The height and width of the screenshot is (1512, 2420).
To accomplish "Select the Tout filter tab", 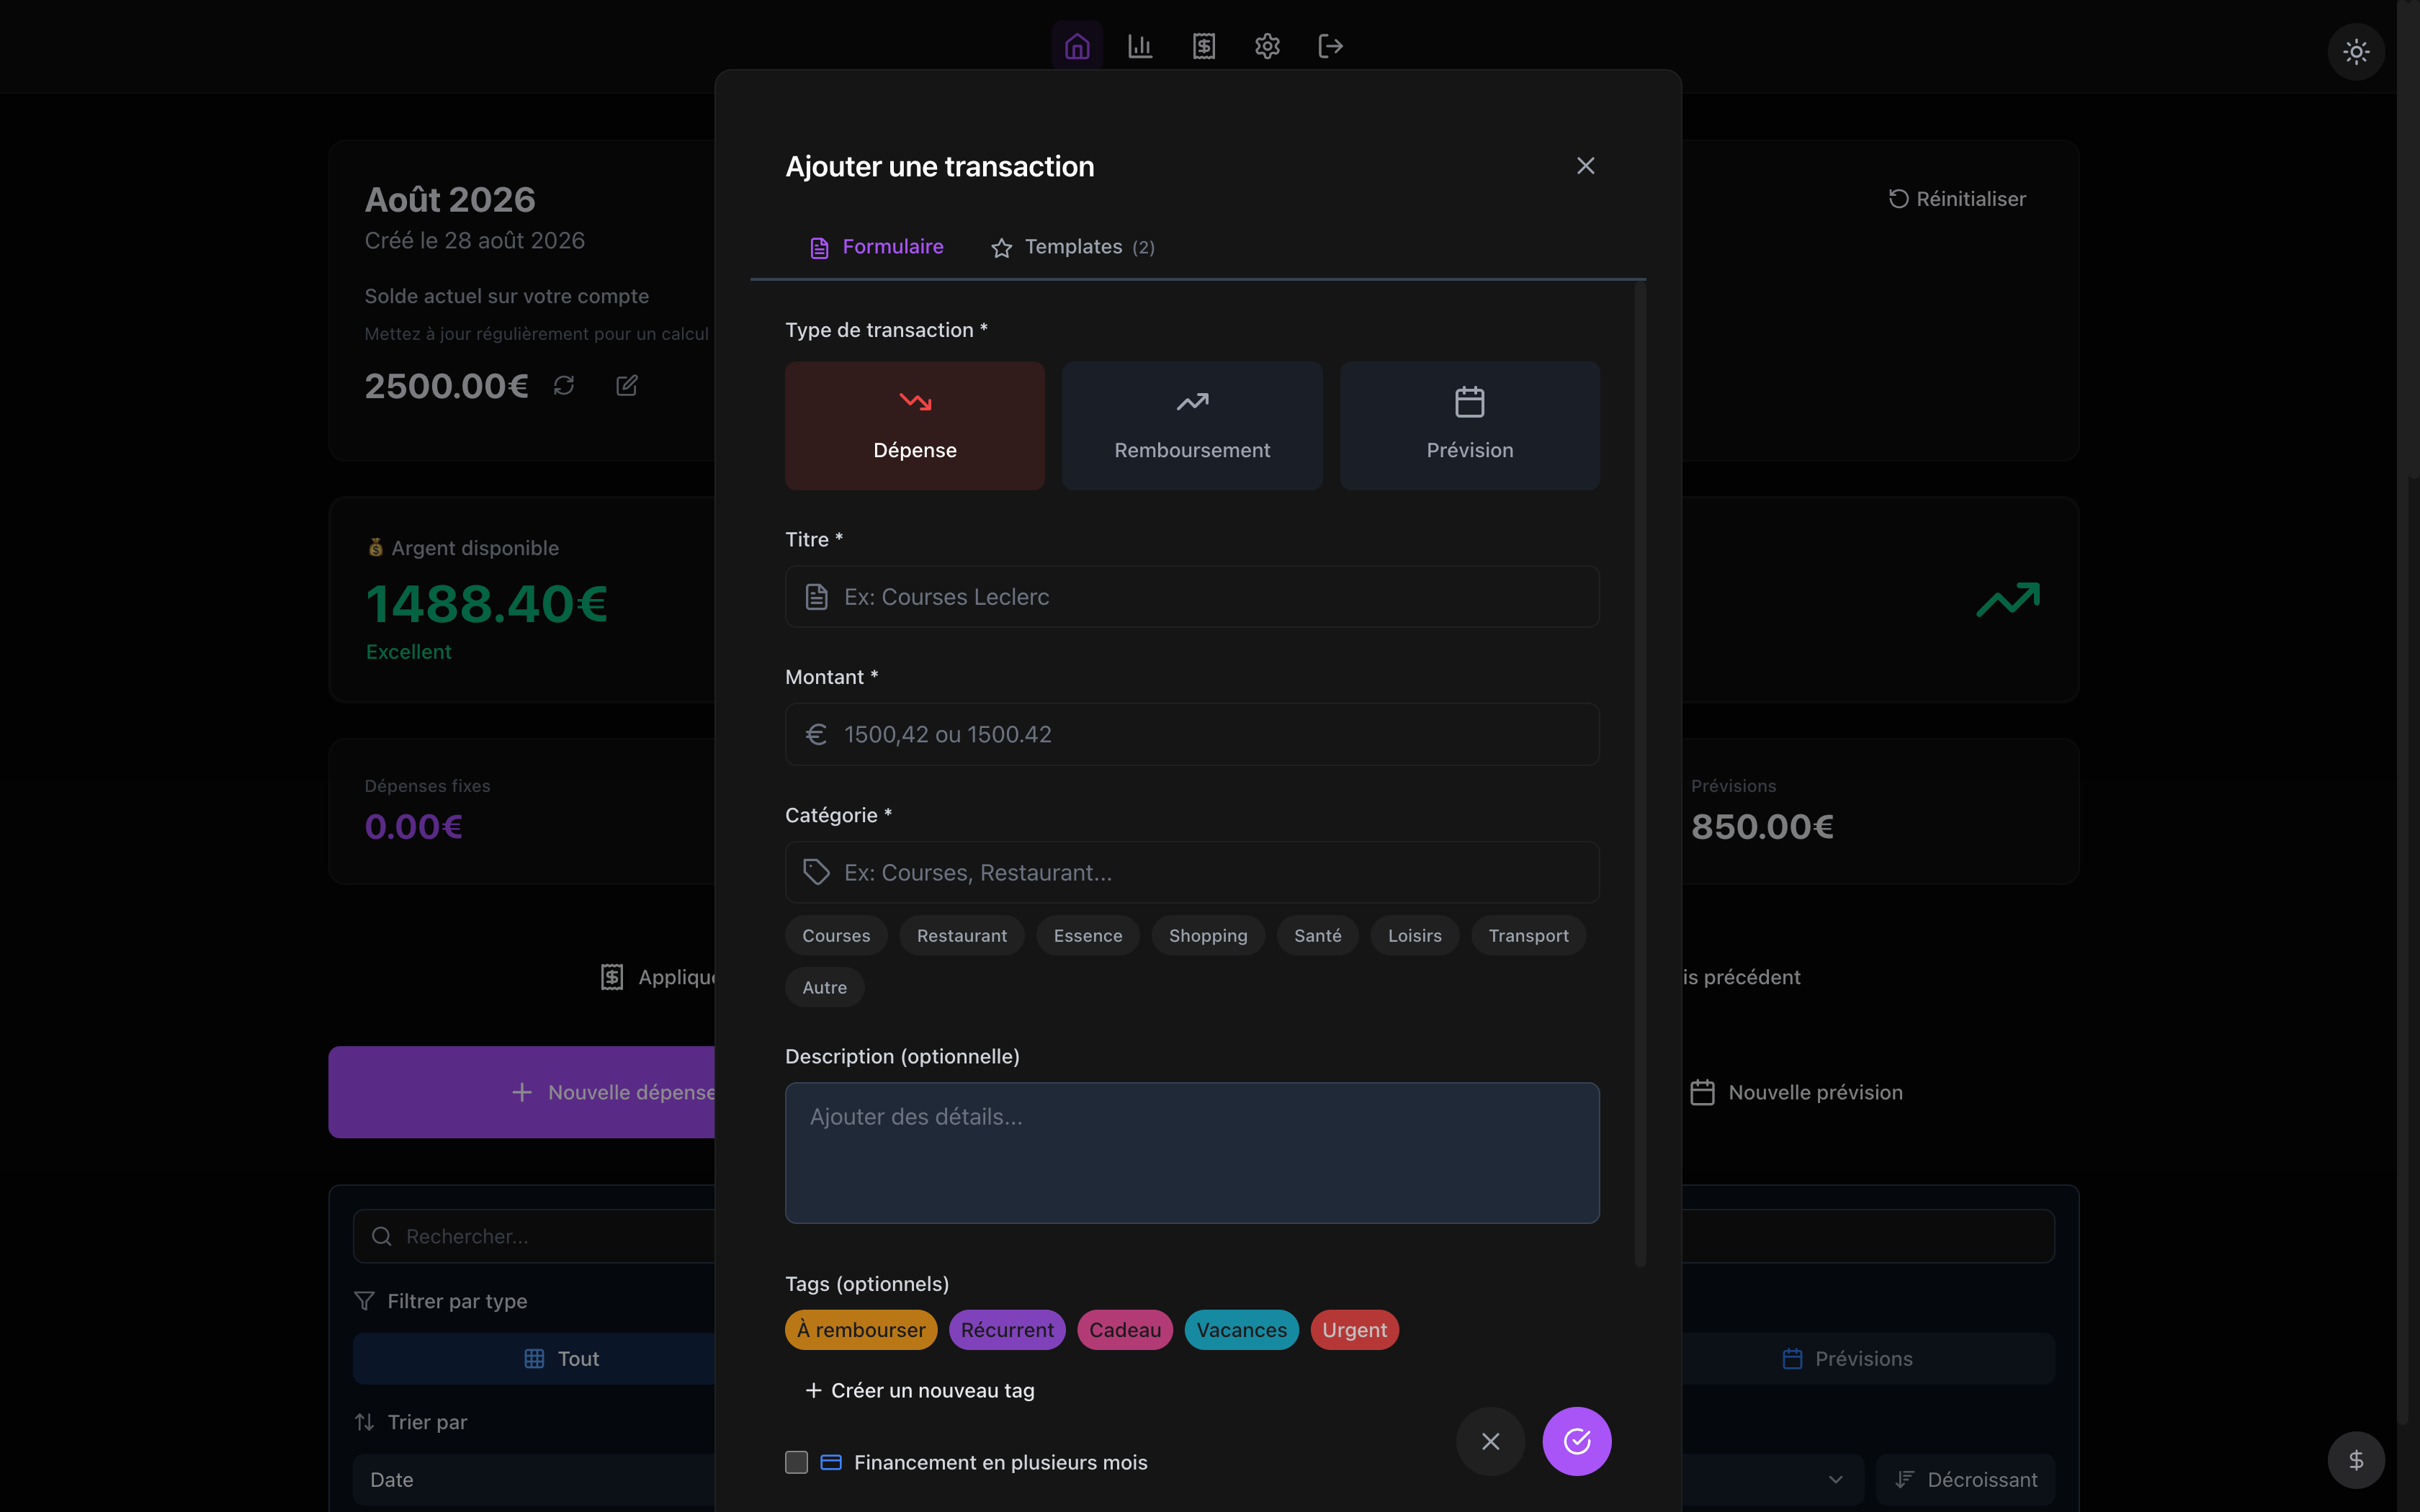I will pos(535,1359).
